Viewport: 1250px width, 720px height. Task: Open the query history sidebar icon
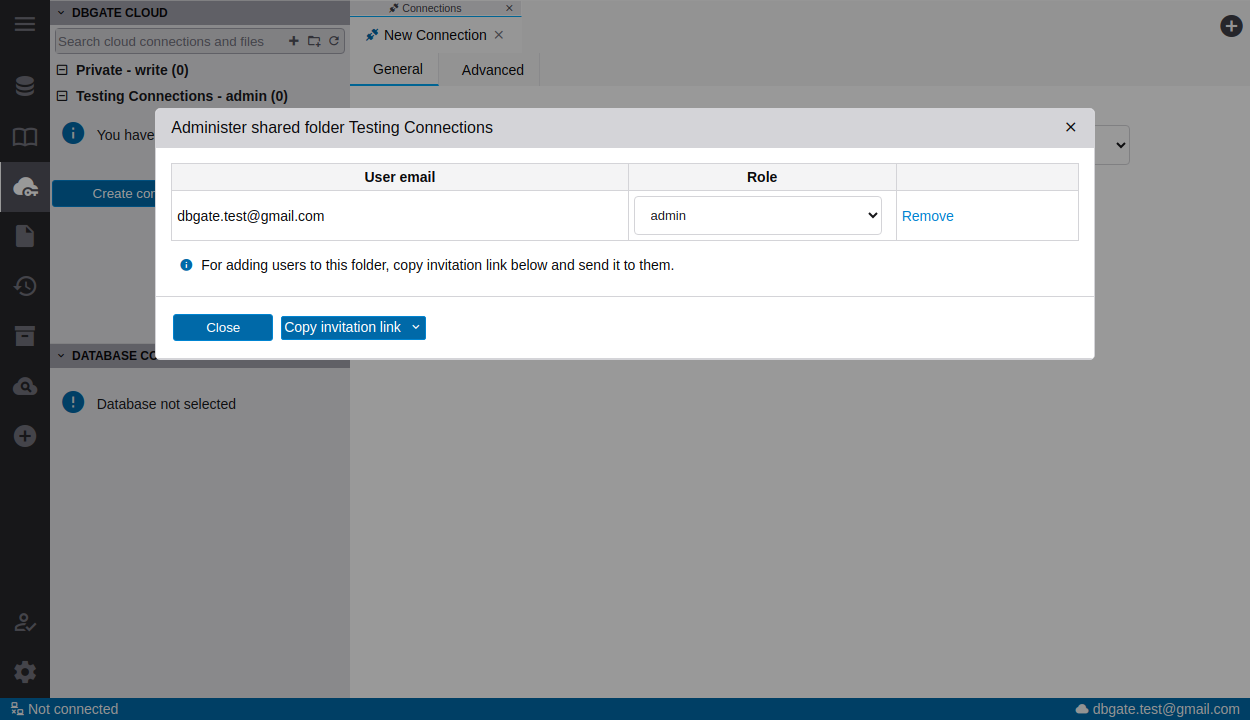click(25, 286)
